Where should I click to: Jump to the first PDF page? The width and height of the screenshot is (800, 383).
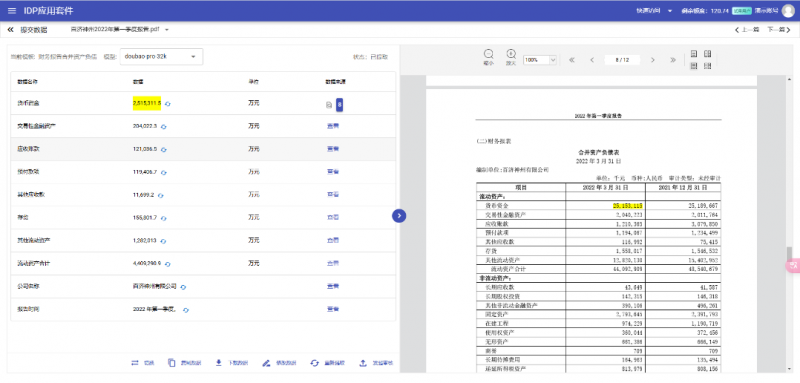(572, 60)
